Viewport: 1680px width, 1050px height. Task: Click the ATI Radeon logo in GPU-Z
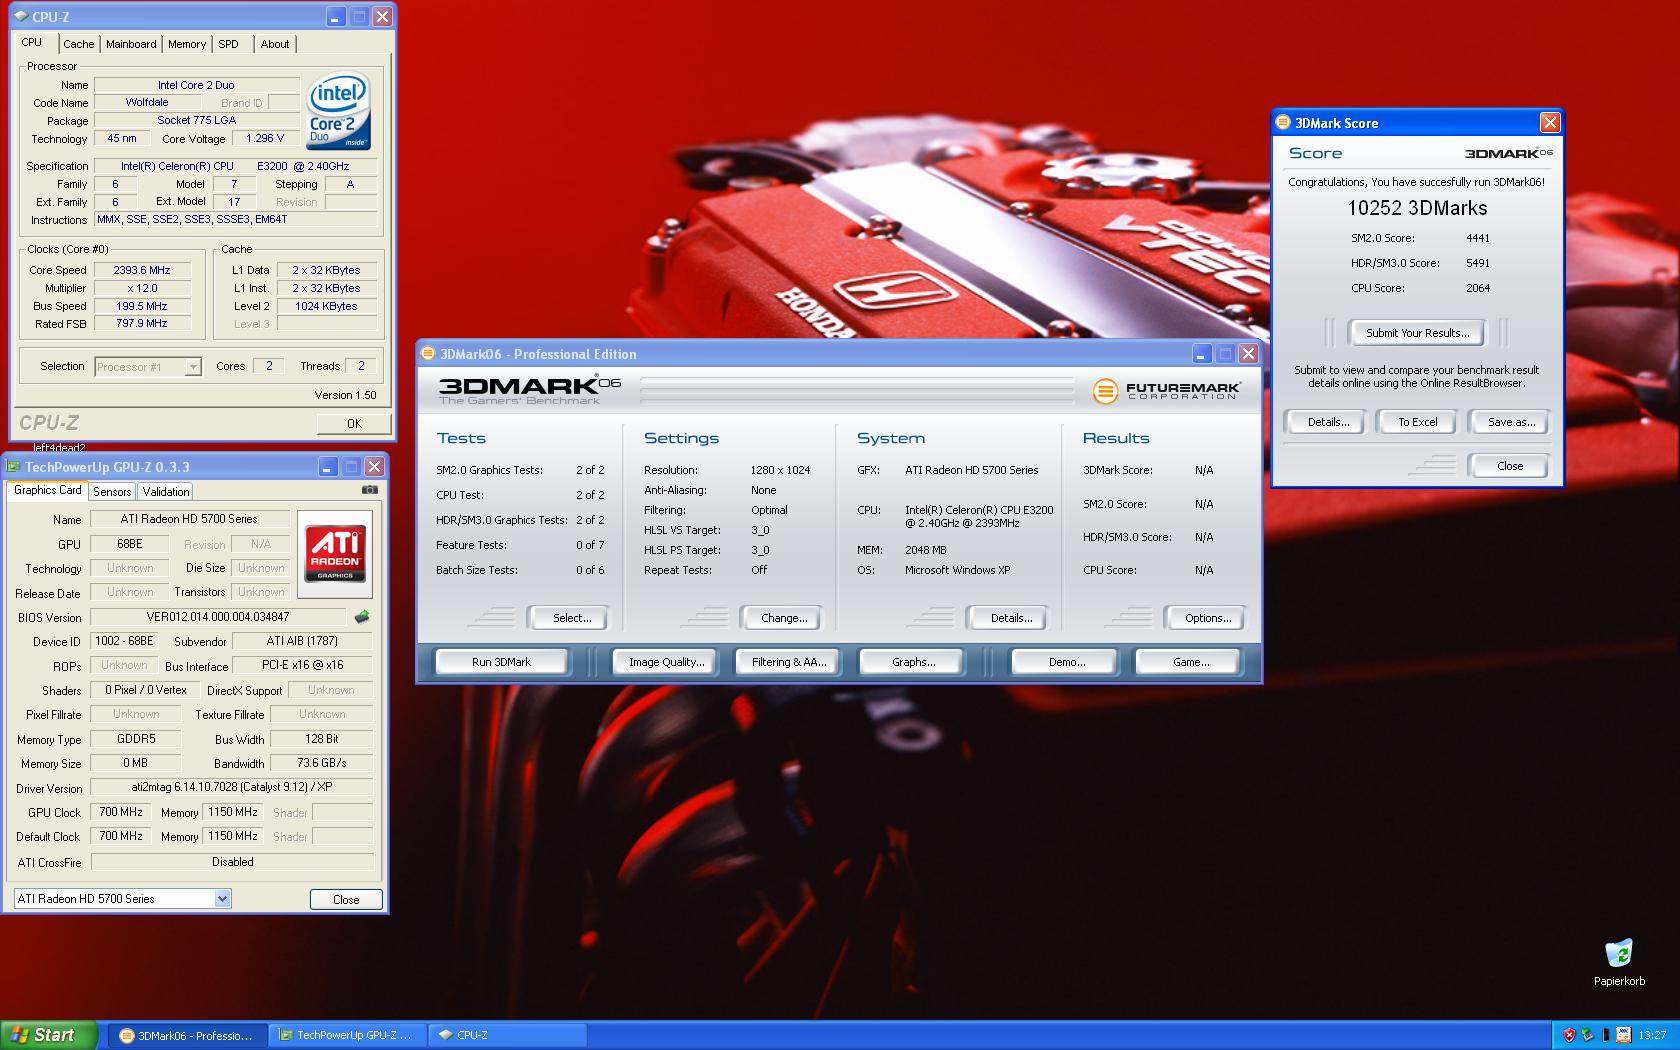click(335, 554)
